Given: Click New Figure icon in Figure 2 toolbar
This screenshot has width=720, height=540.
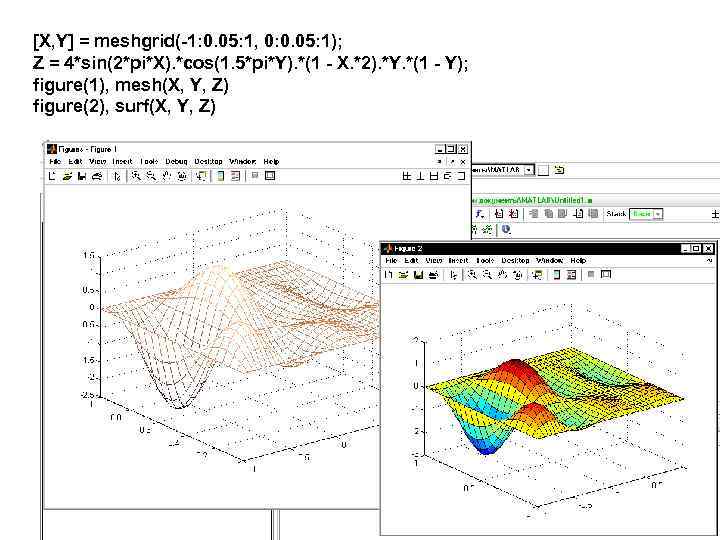Looking at the screenshot, I should (388, 275).
